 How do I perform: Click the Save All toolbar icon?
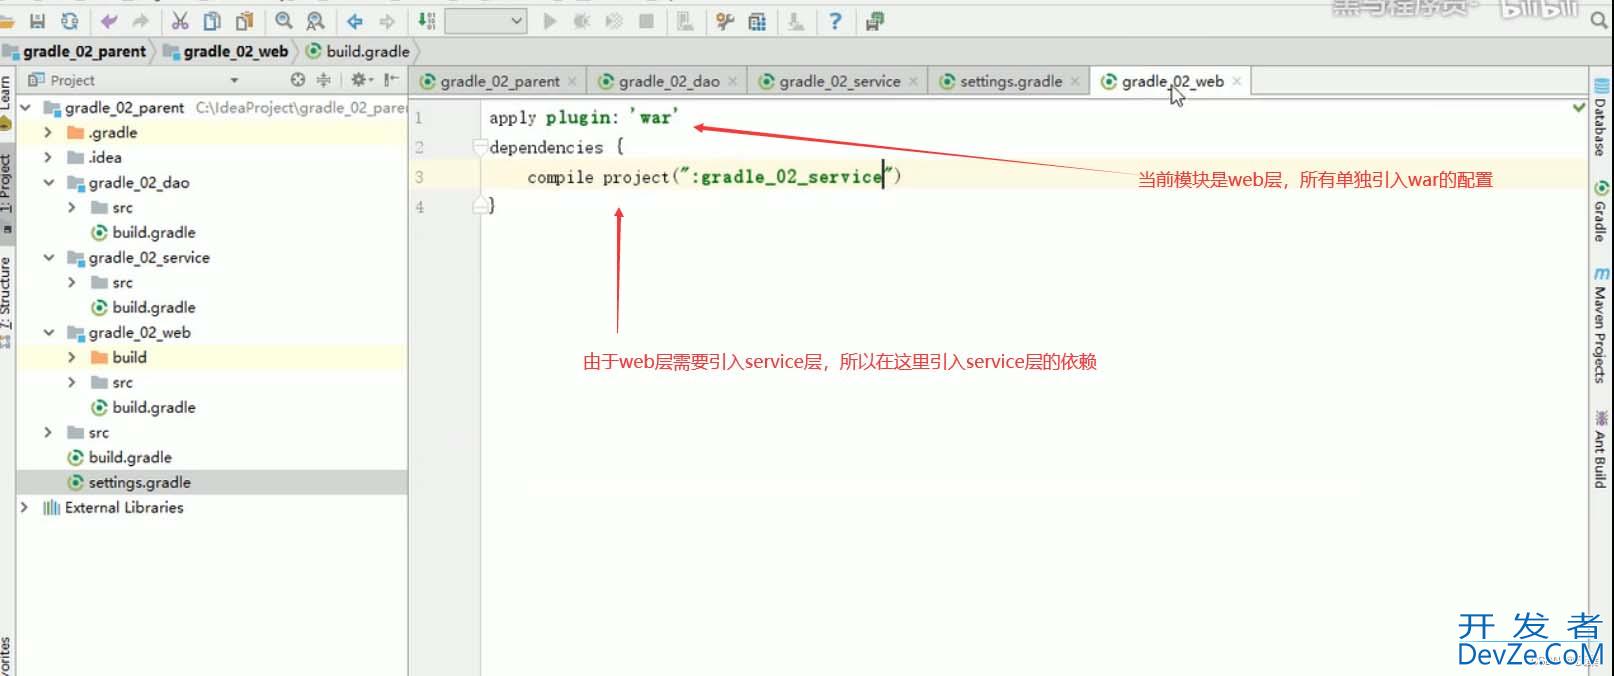pyautogui.click(x=38, y=21)
